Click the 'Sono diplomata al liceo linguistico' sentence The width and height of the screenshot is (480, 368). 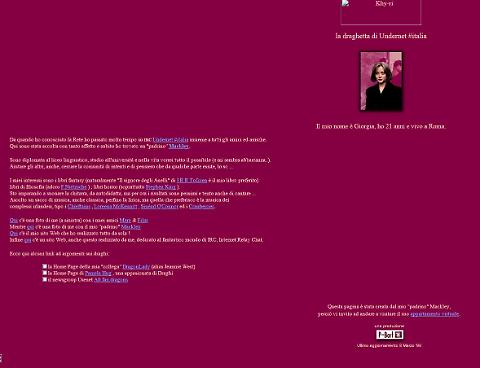140,160
